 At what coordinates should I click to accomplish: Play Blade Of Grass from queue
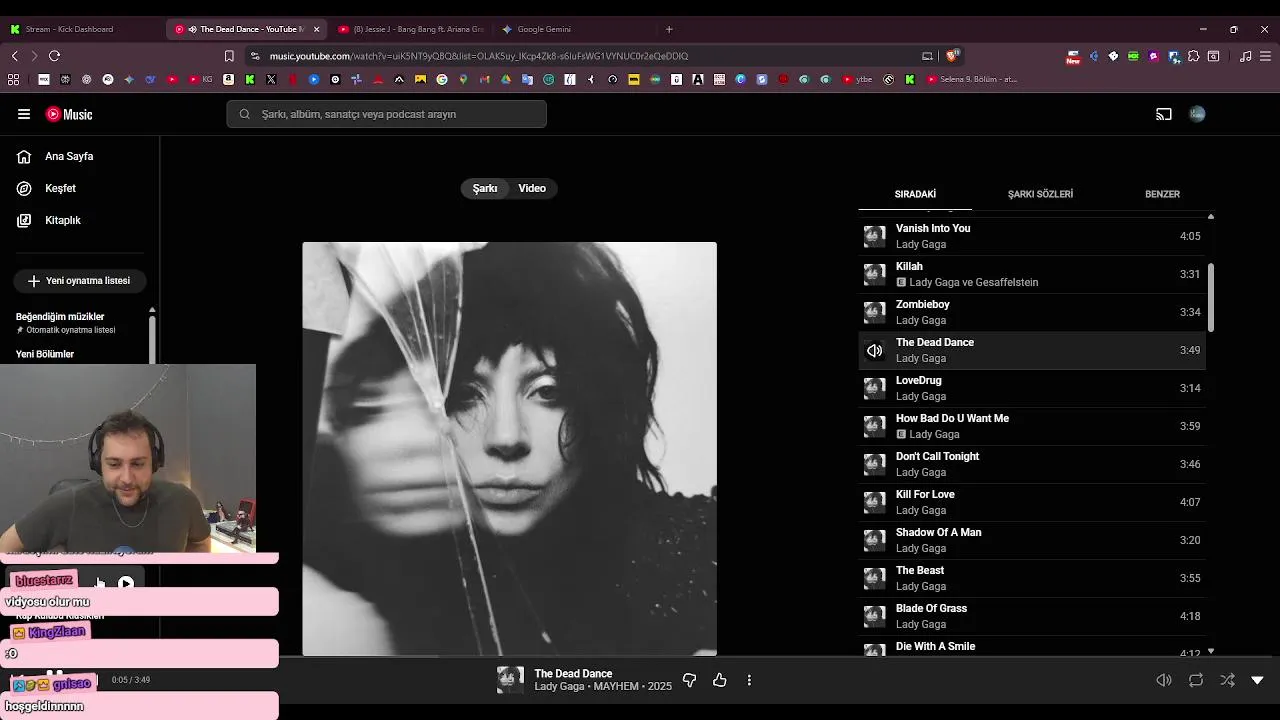point(1032,616)
